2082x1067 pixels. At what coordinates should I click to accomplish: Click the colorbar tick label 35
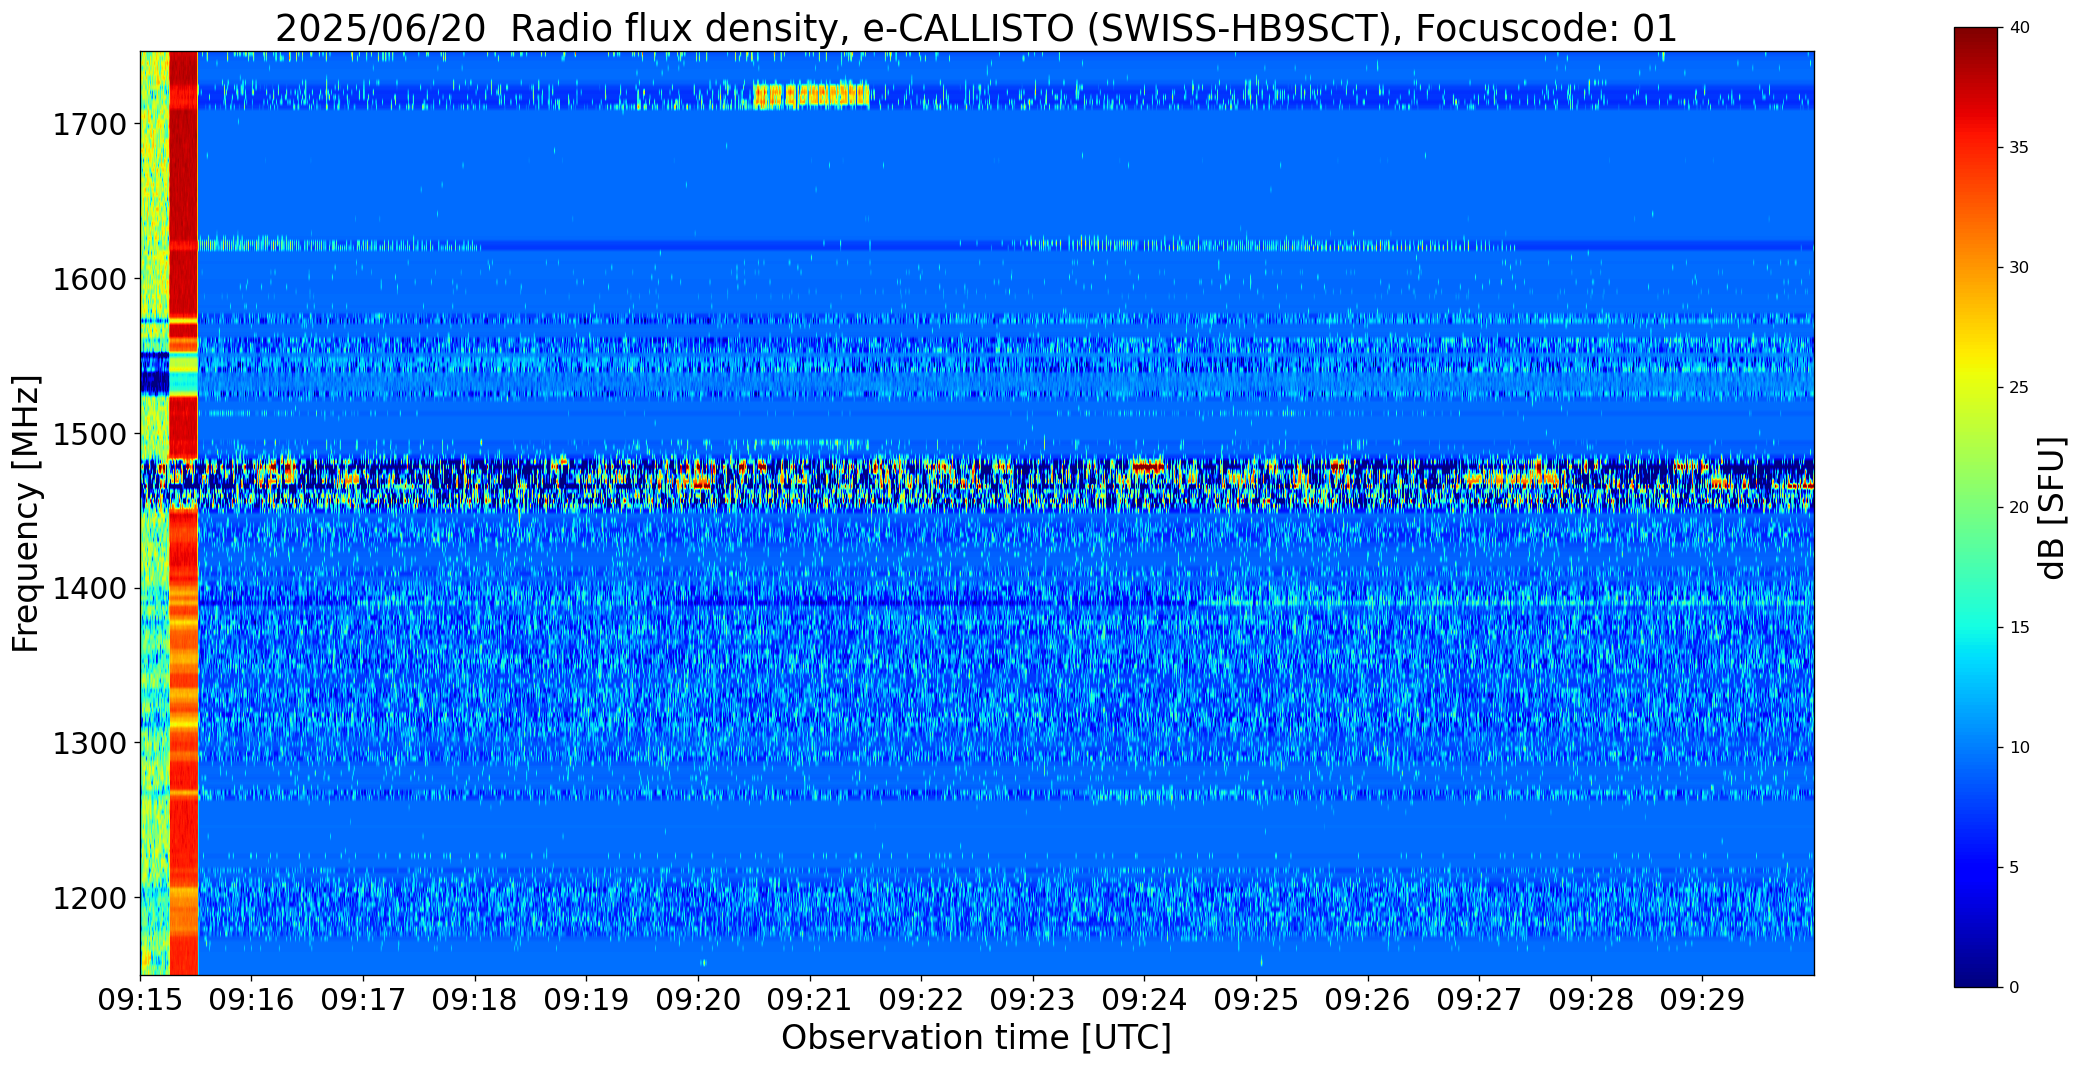click(x=2019, y=148)
